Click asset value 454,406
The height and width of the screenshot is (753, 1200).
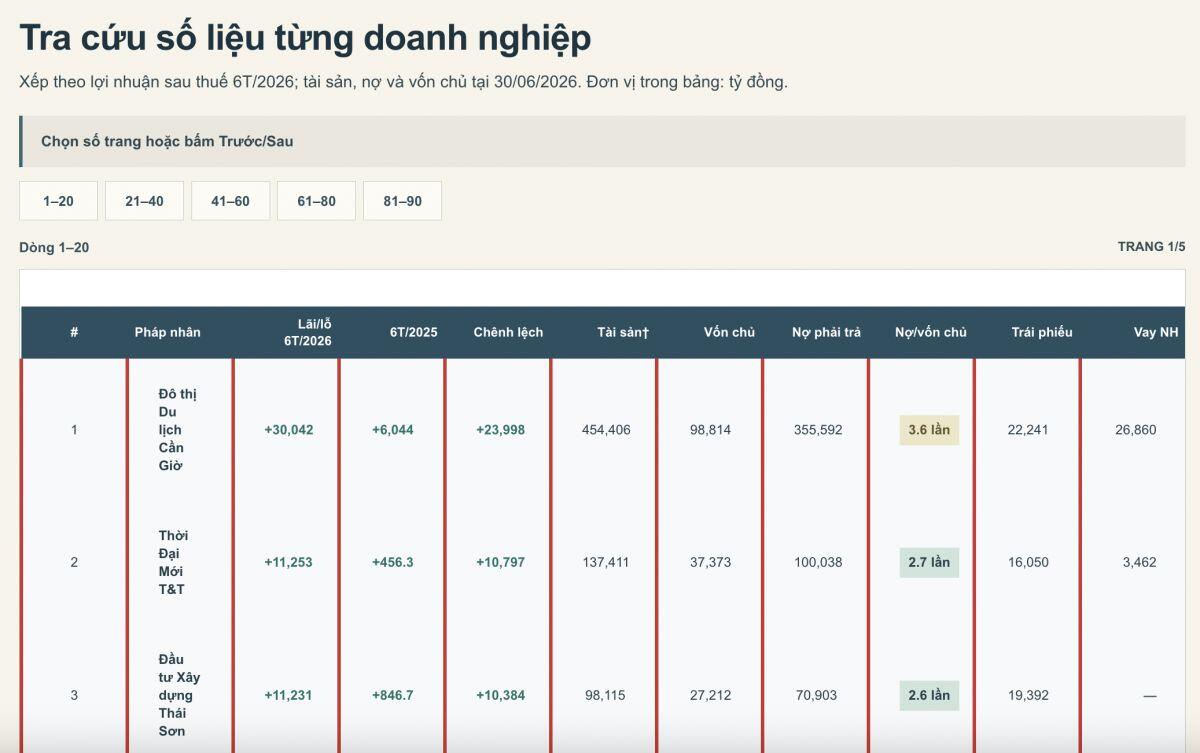pyautogui.click(x=606, y=430)
